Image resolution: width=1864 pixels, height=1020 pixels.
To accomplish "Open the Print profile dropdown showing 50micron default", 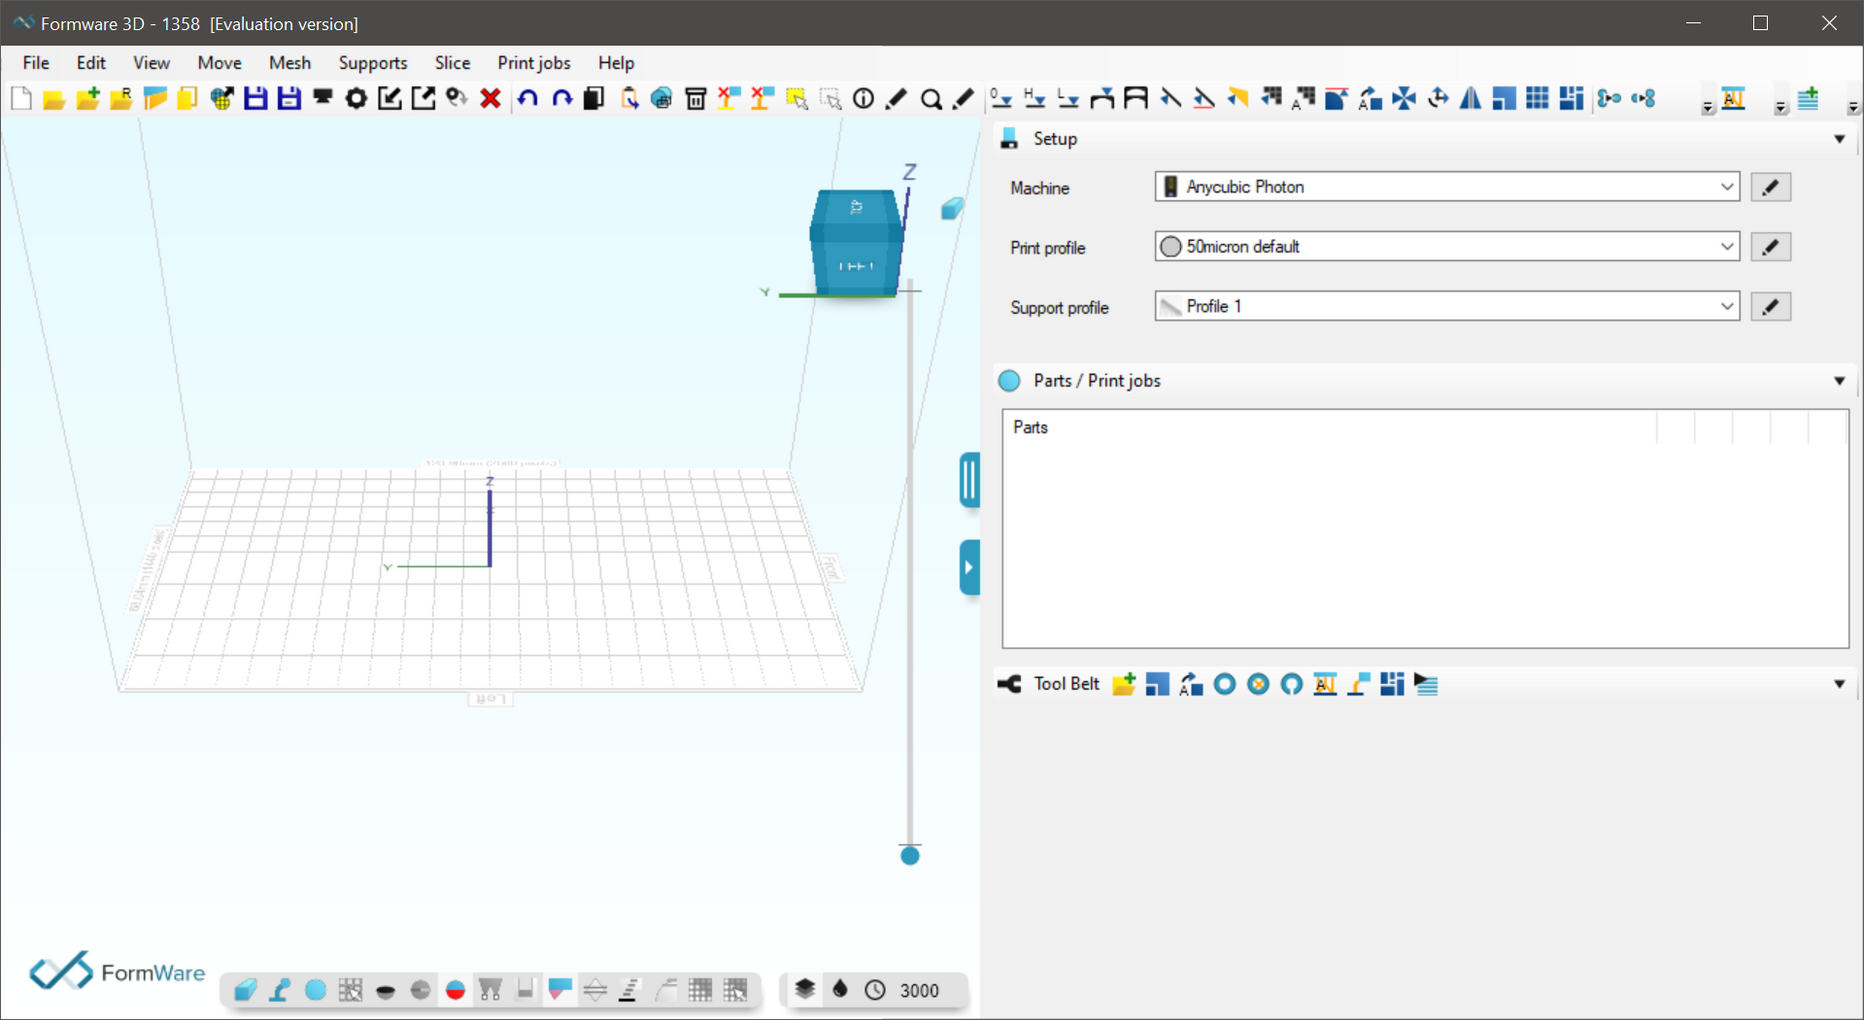I will point(1447,247).
